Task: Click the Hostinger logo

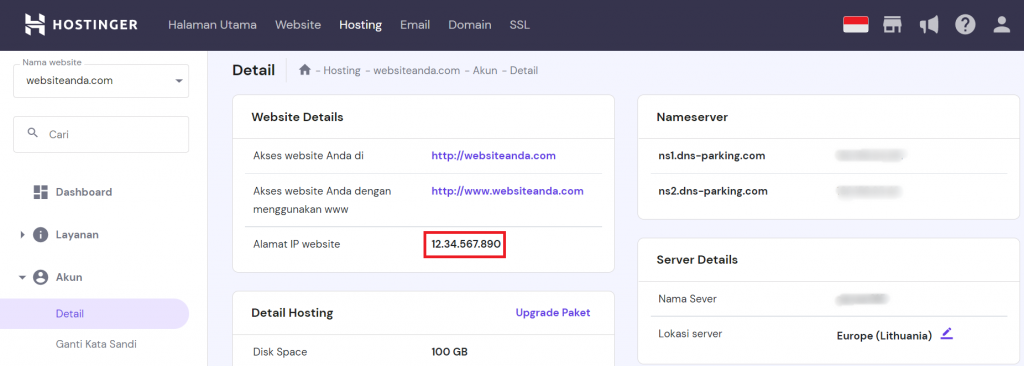Action: pyautogui.click(x=82, y=25)
